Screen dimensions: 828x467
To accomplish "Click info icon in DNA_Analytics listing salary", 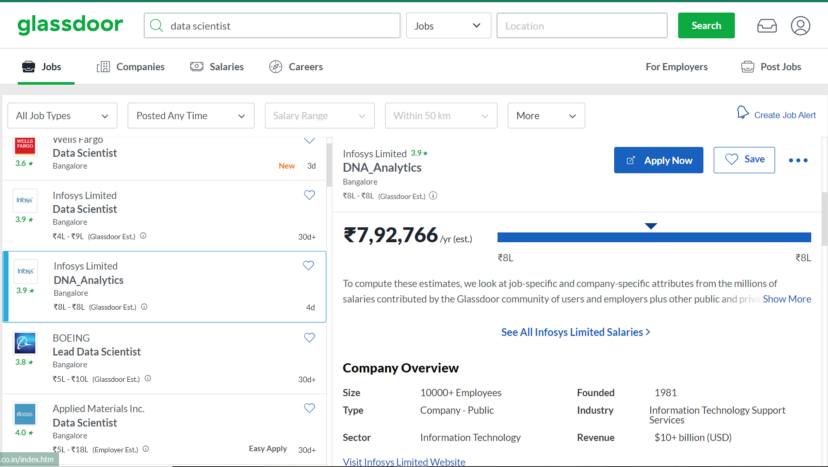I will click(144, 306).
